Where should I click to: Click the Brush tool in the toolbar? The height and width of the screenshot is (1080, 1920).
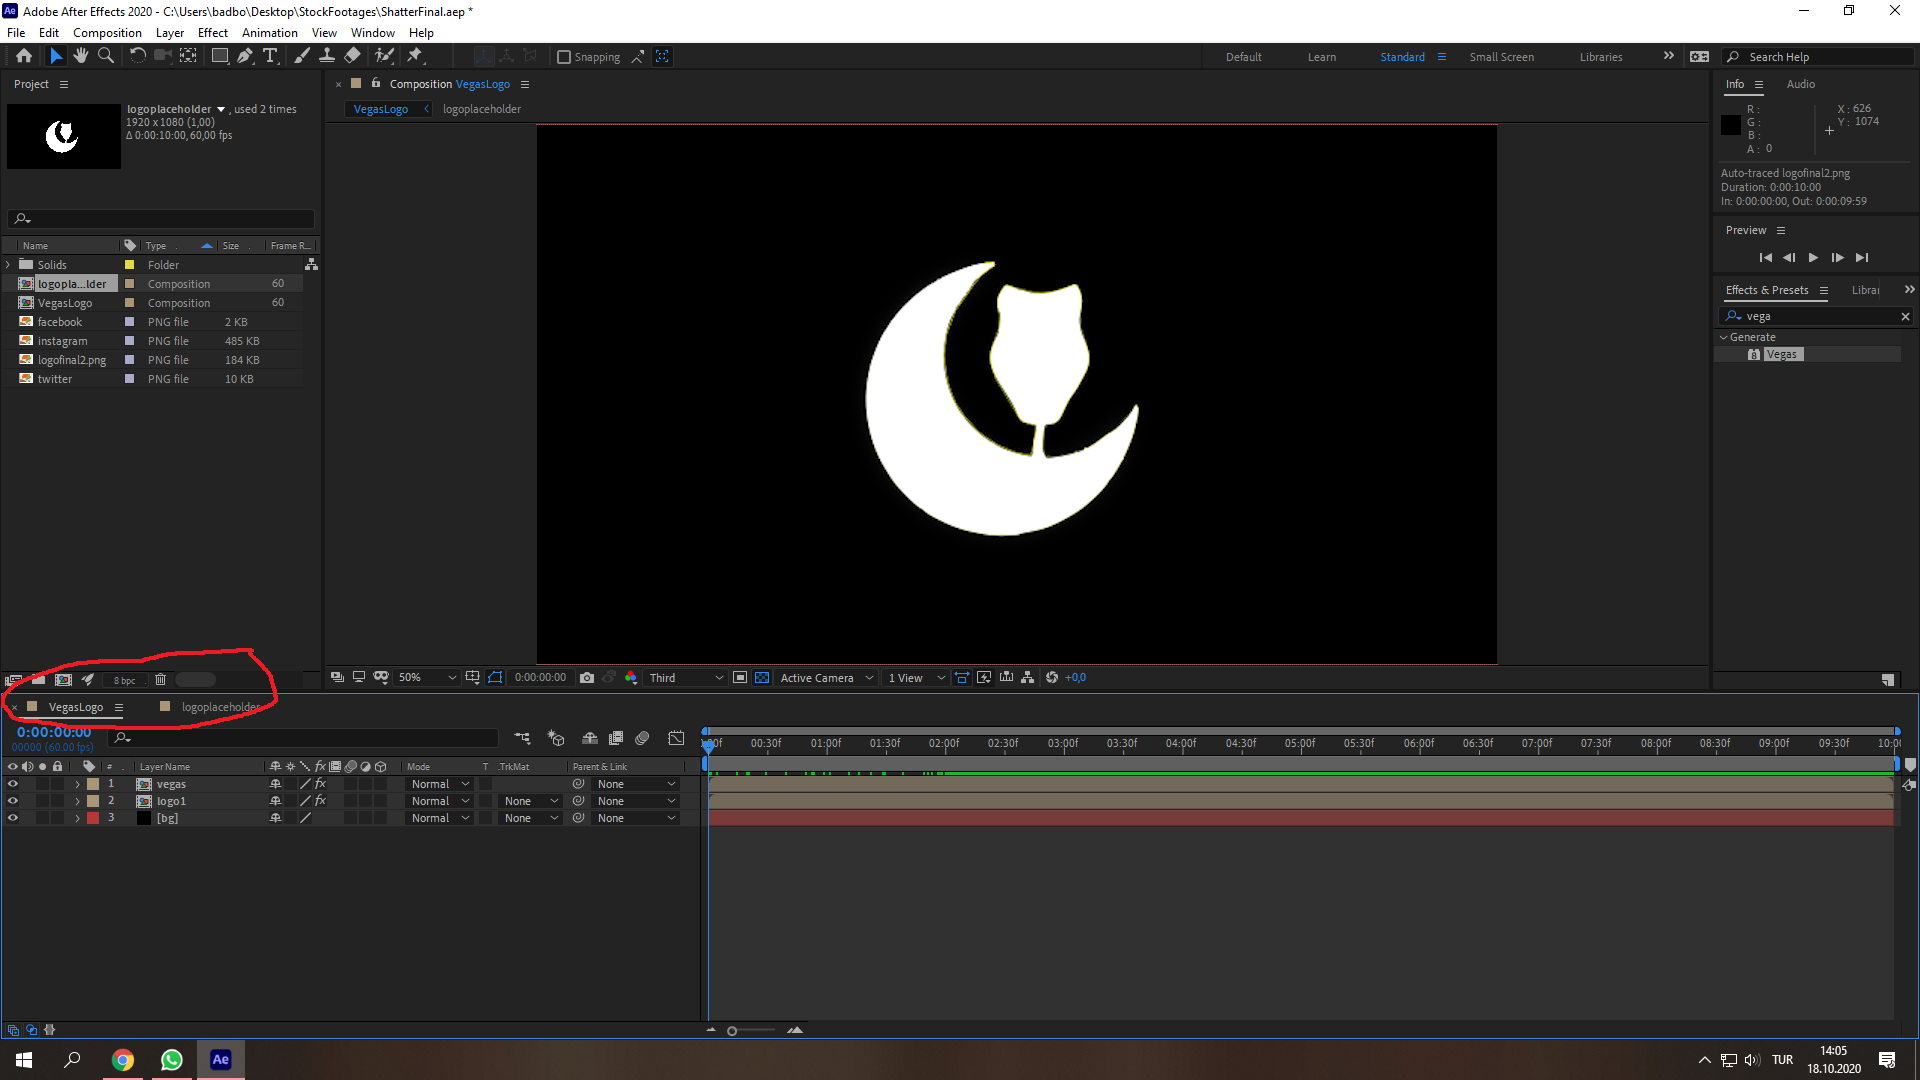coord(302,56)
